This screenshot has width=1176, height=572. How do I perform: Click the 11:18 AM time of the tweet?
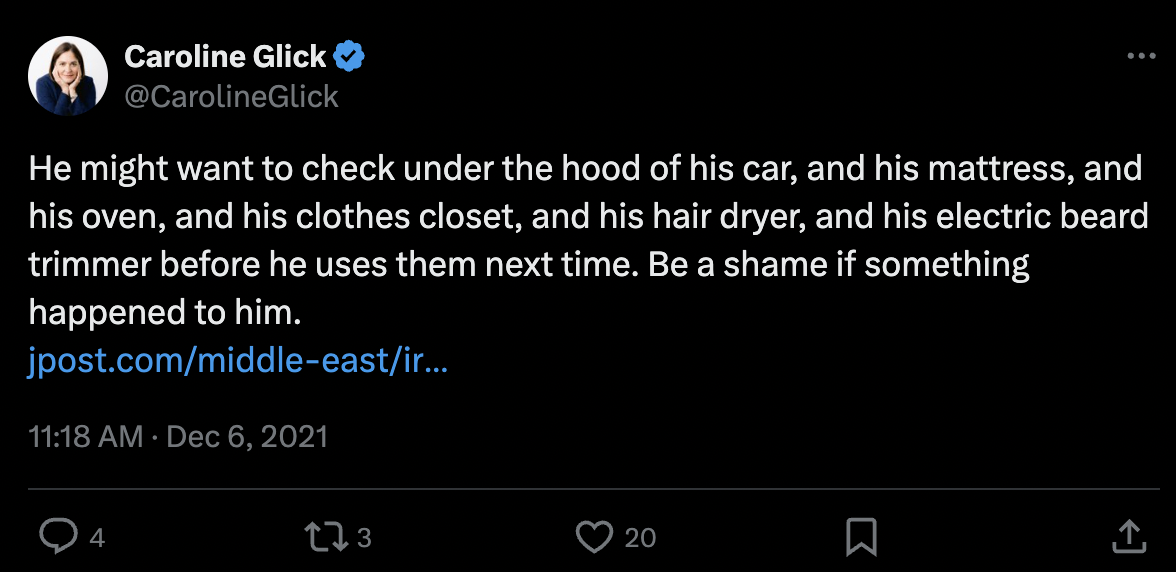point(86,437)
